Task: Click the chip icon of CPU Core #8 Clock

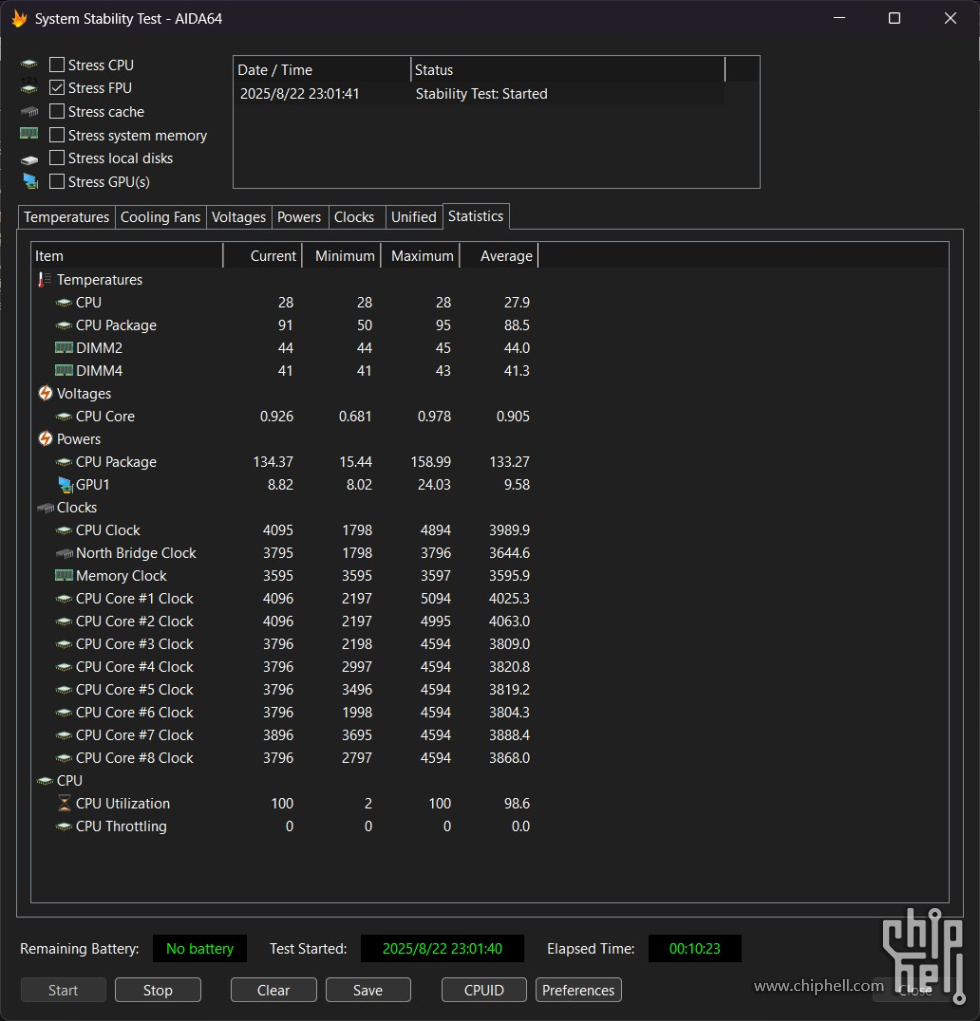Action: coord(64,758)
